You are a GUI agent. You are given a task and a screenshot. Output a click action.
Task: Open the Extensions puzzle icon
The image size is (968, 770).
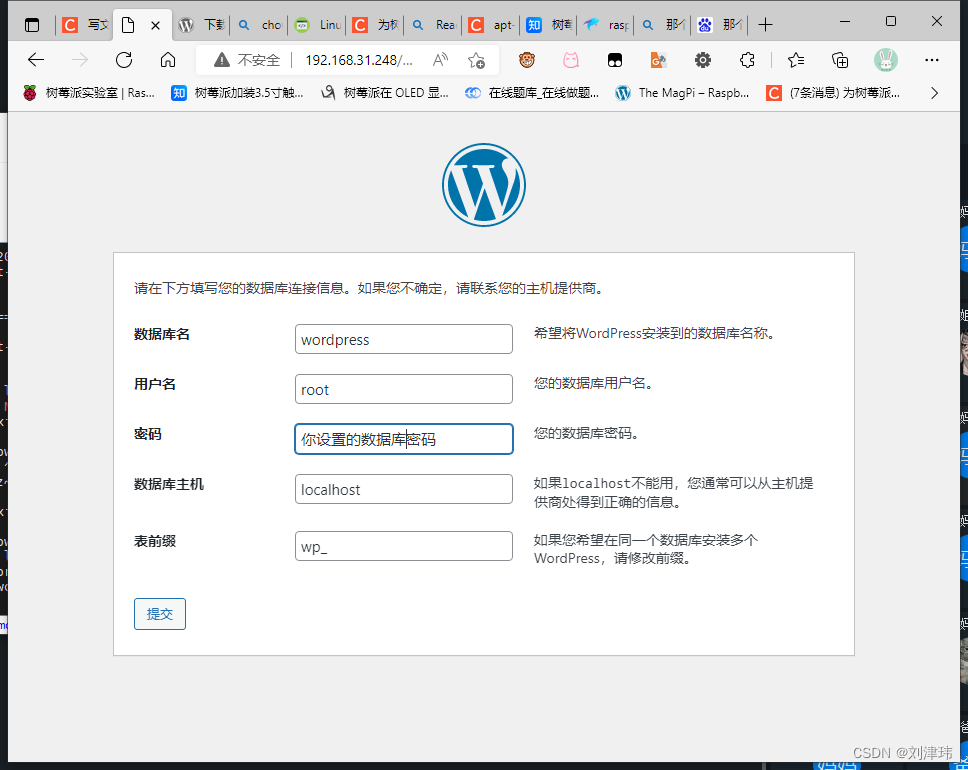(747, 60)
